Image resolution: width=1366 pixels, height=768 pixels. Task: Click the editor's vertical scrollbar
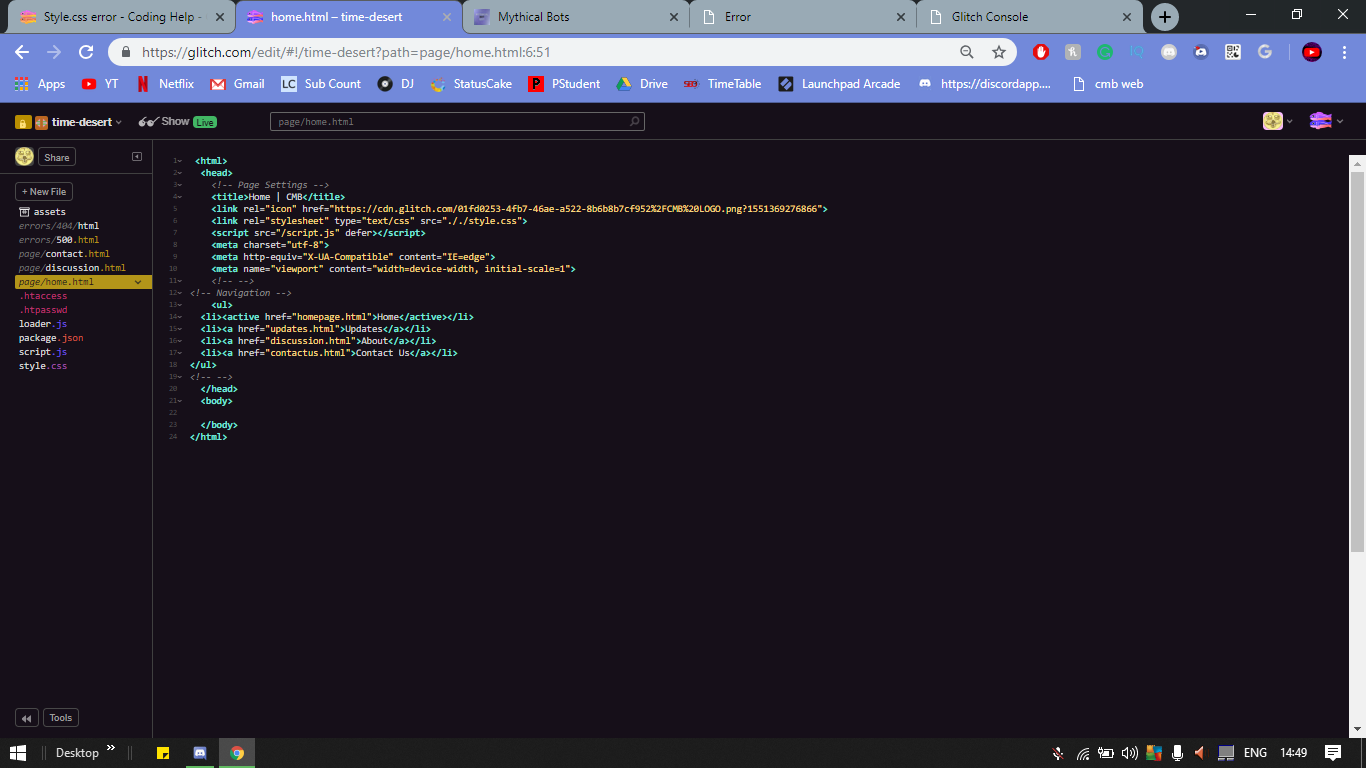pyautogui.click(x=1357, y=360)
